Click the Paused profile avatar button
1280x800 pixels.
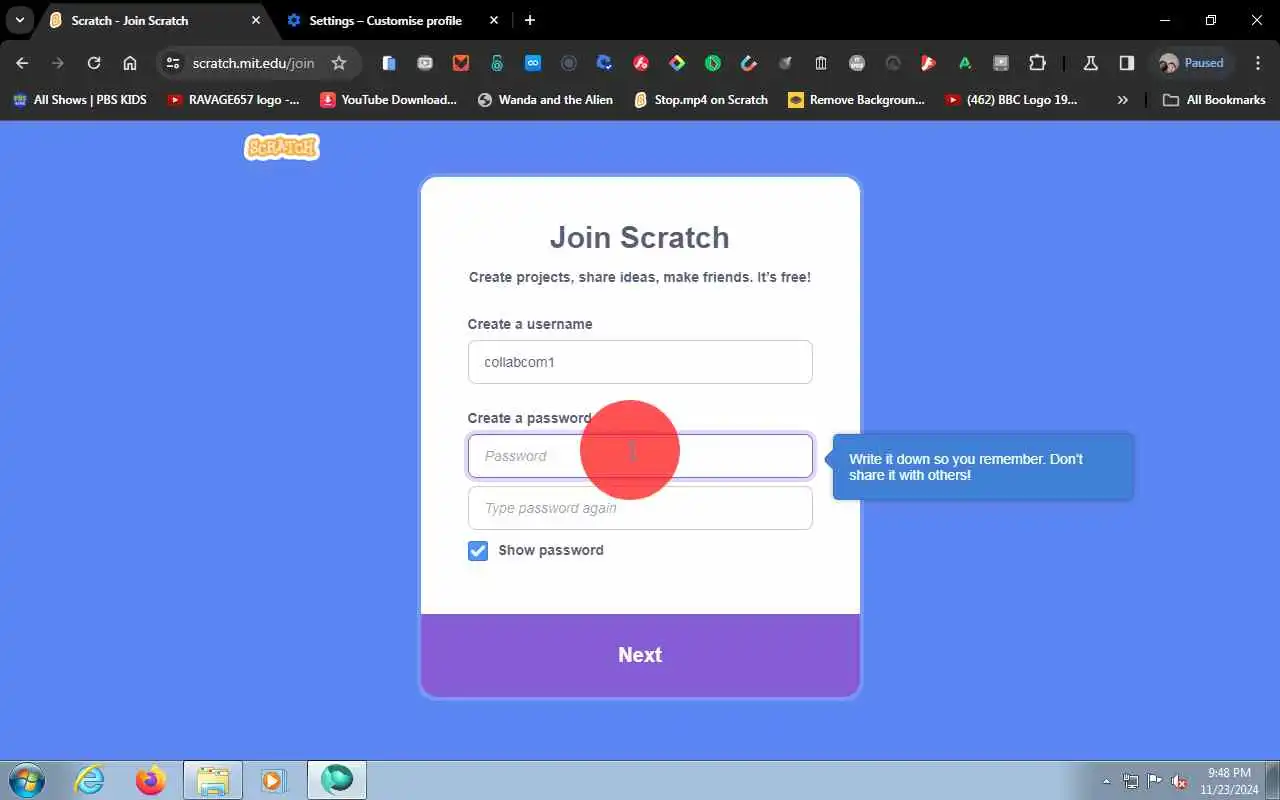(1192, 63)
